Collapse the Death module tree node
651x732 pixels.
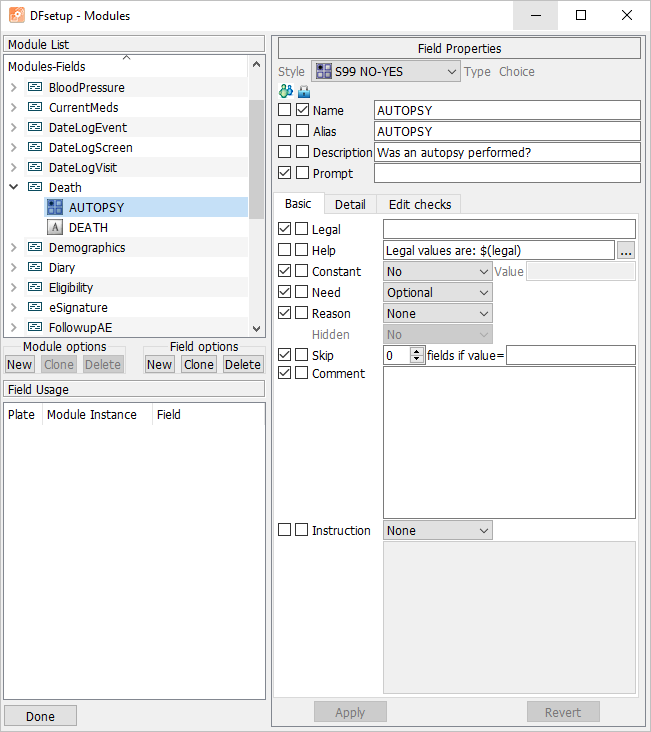14,187
